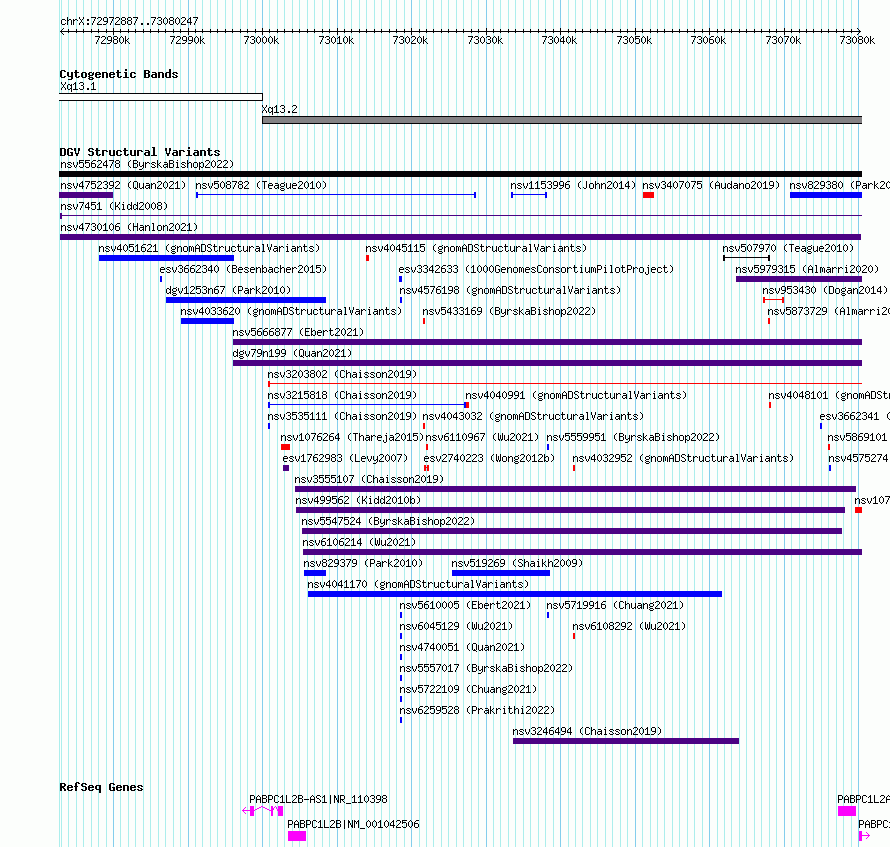Click nsv5433169 (ByrskaBishop2022) label
Screen dimensions: 890x847
[x=509, y=312]
